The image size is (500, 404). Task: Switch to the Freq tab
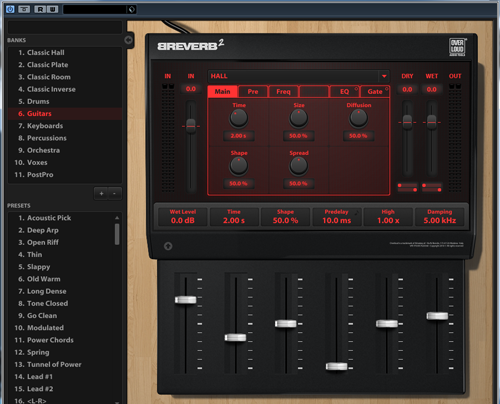coord(283,92)
